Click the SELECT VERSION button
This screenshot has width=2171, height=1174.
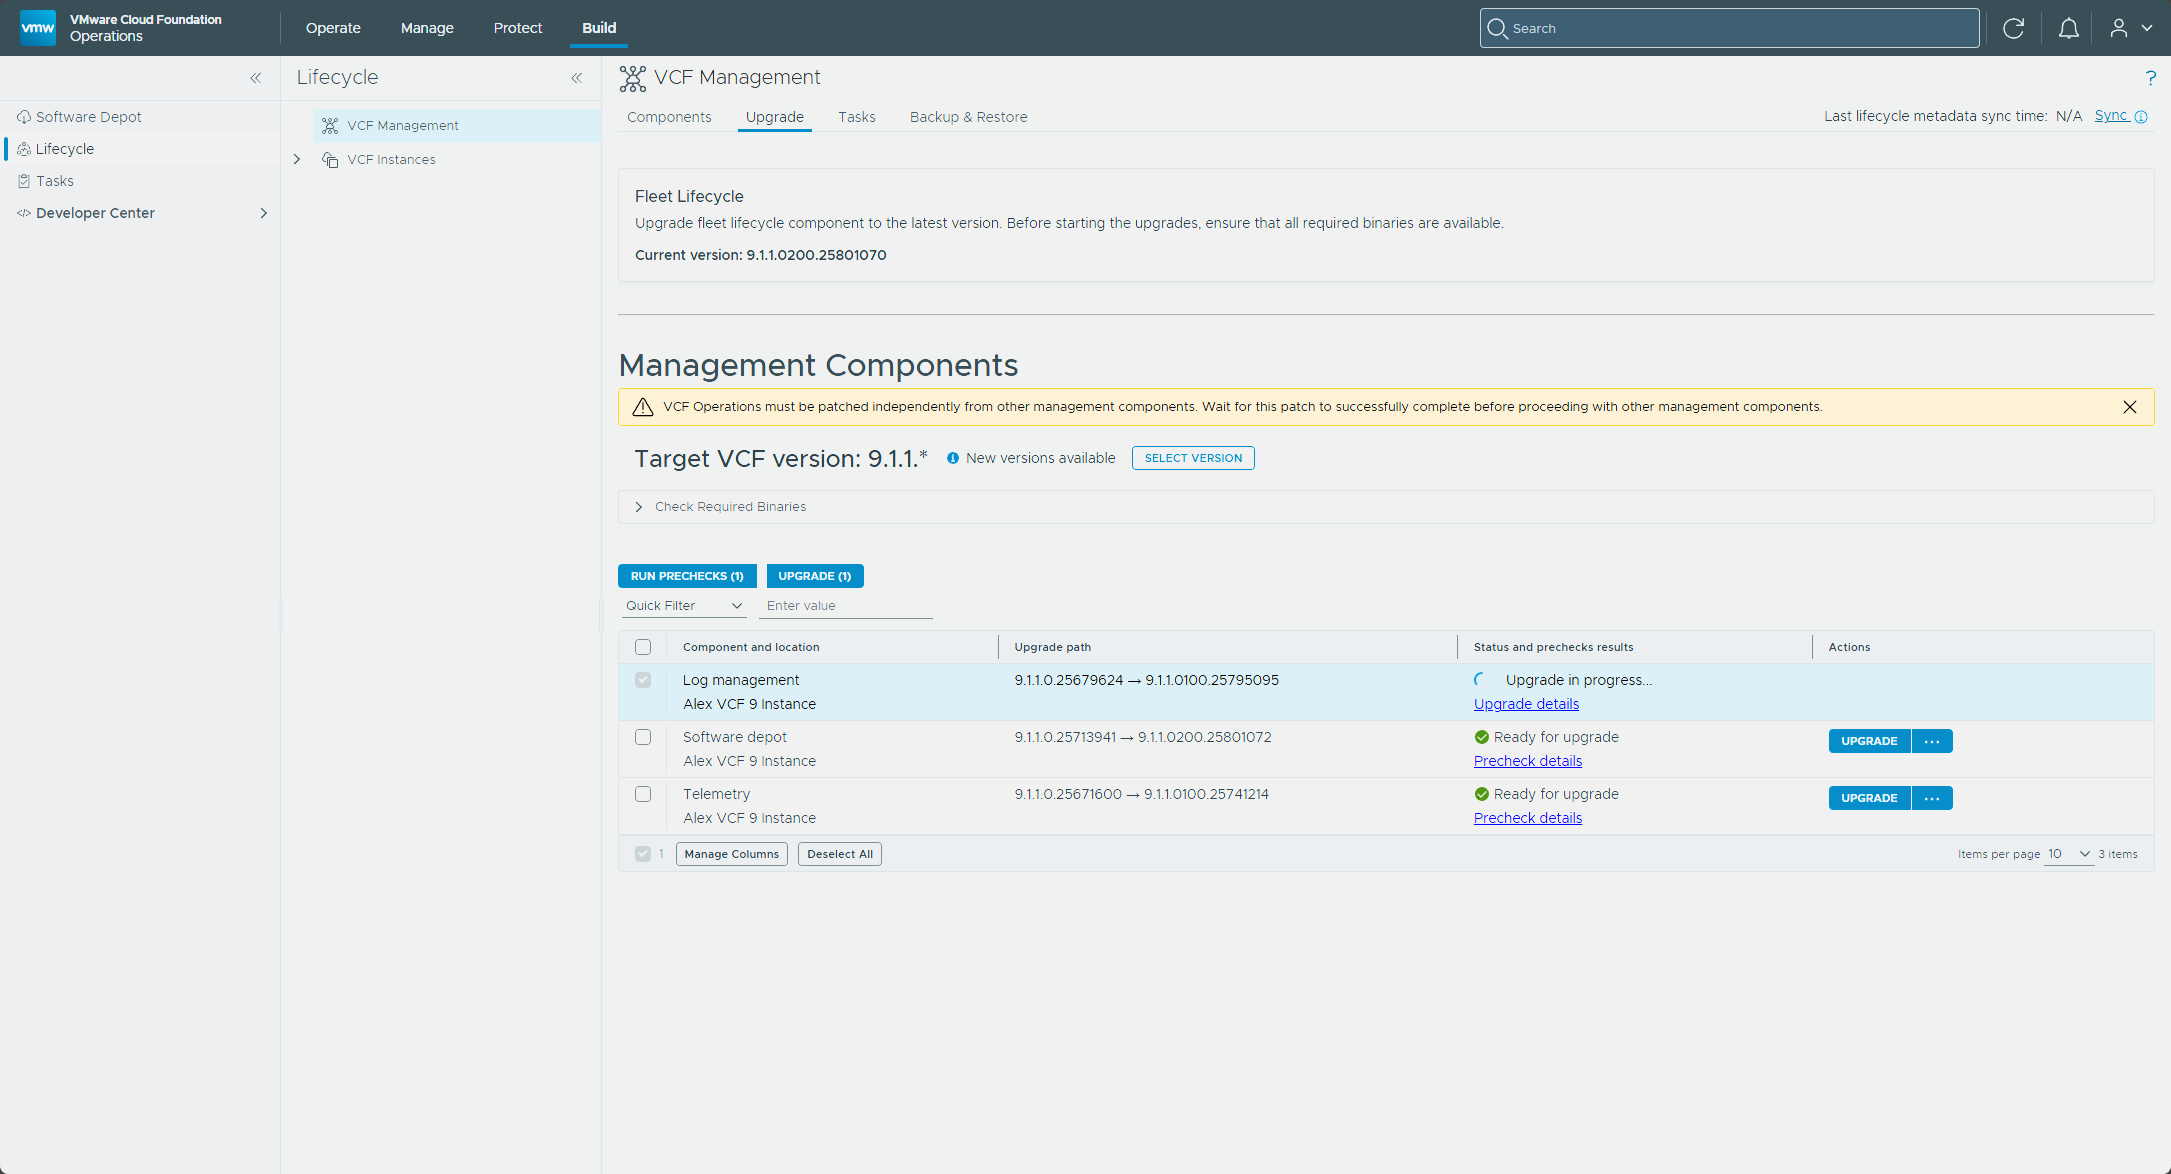(1193, 458)
